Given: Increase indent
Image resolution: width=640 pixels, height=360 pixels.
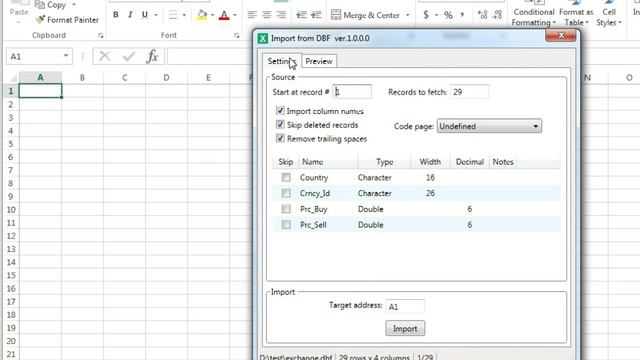Looking at the screenshot, I should (x=316, y=15).
